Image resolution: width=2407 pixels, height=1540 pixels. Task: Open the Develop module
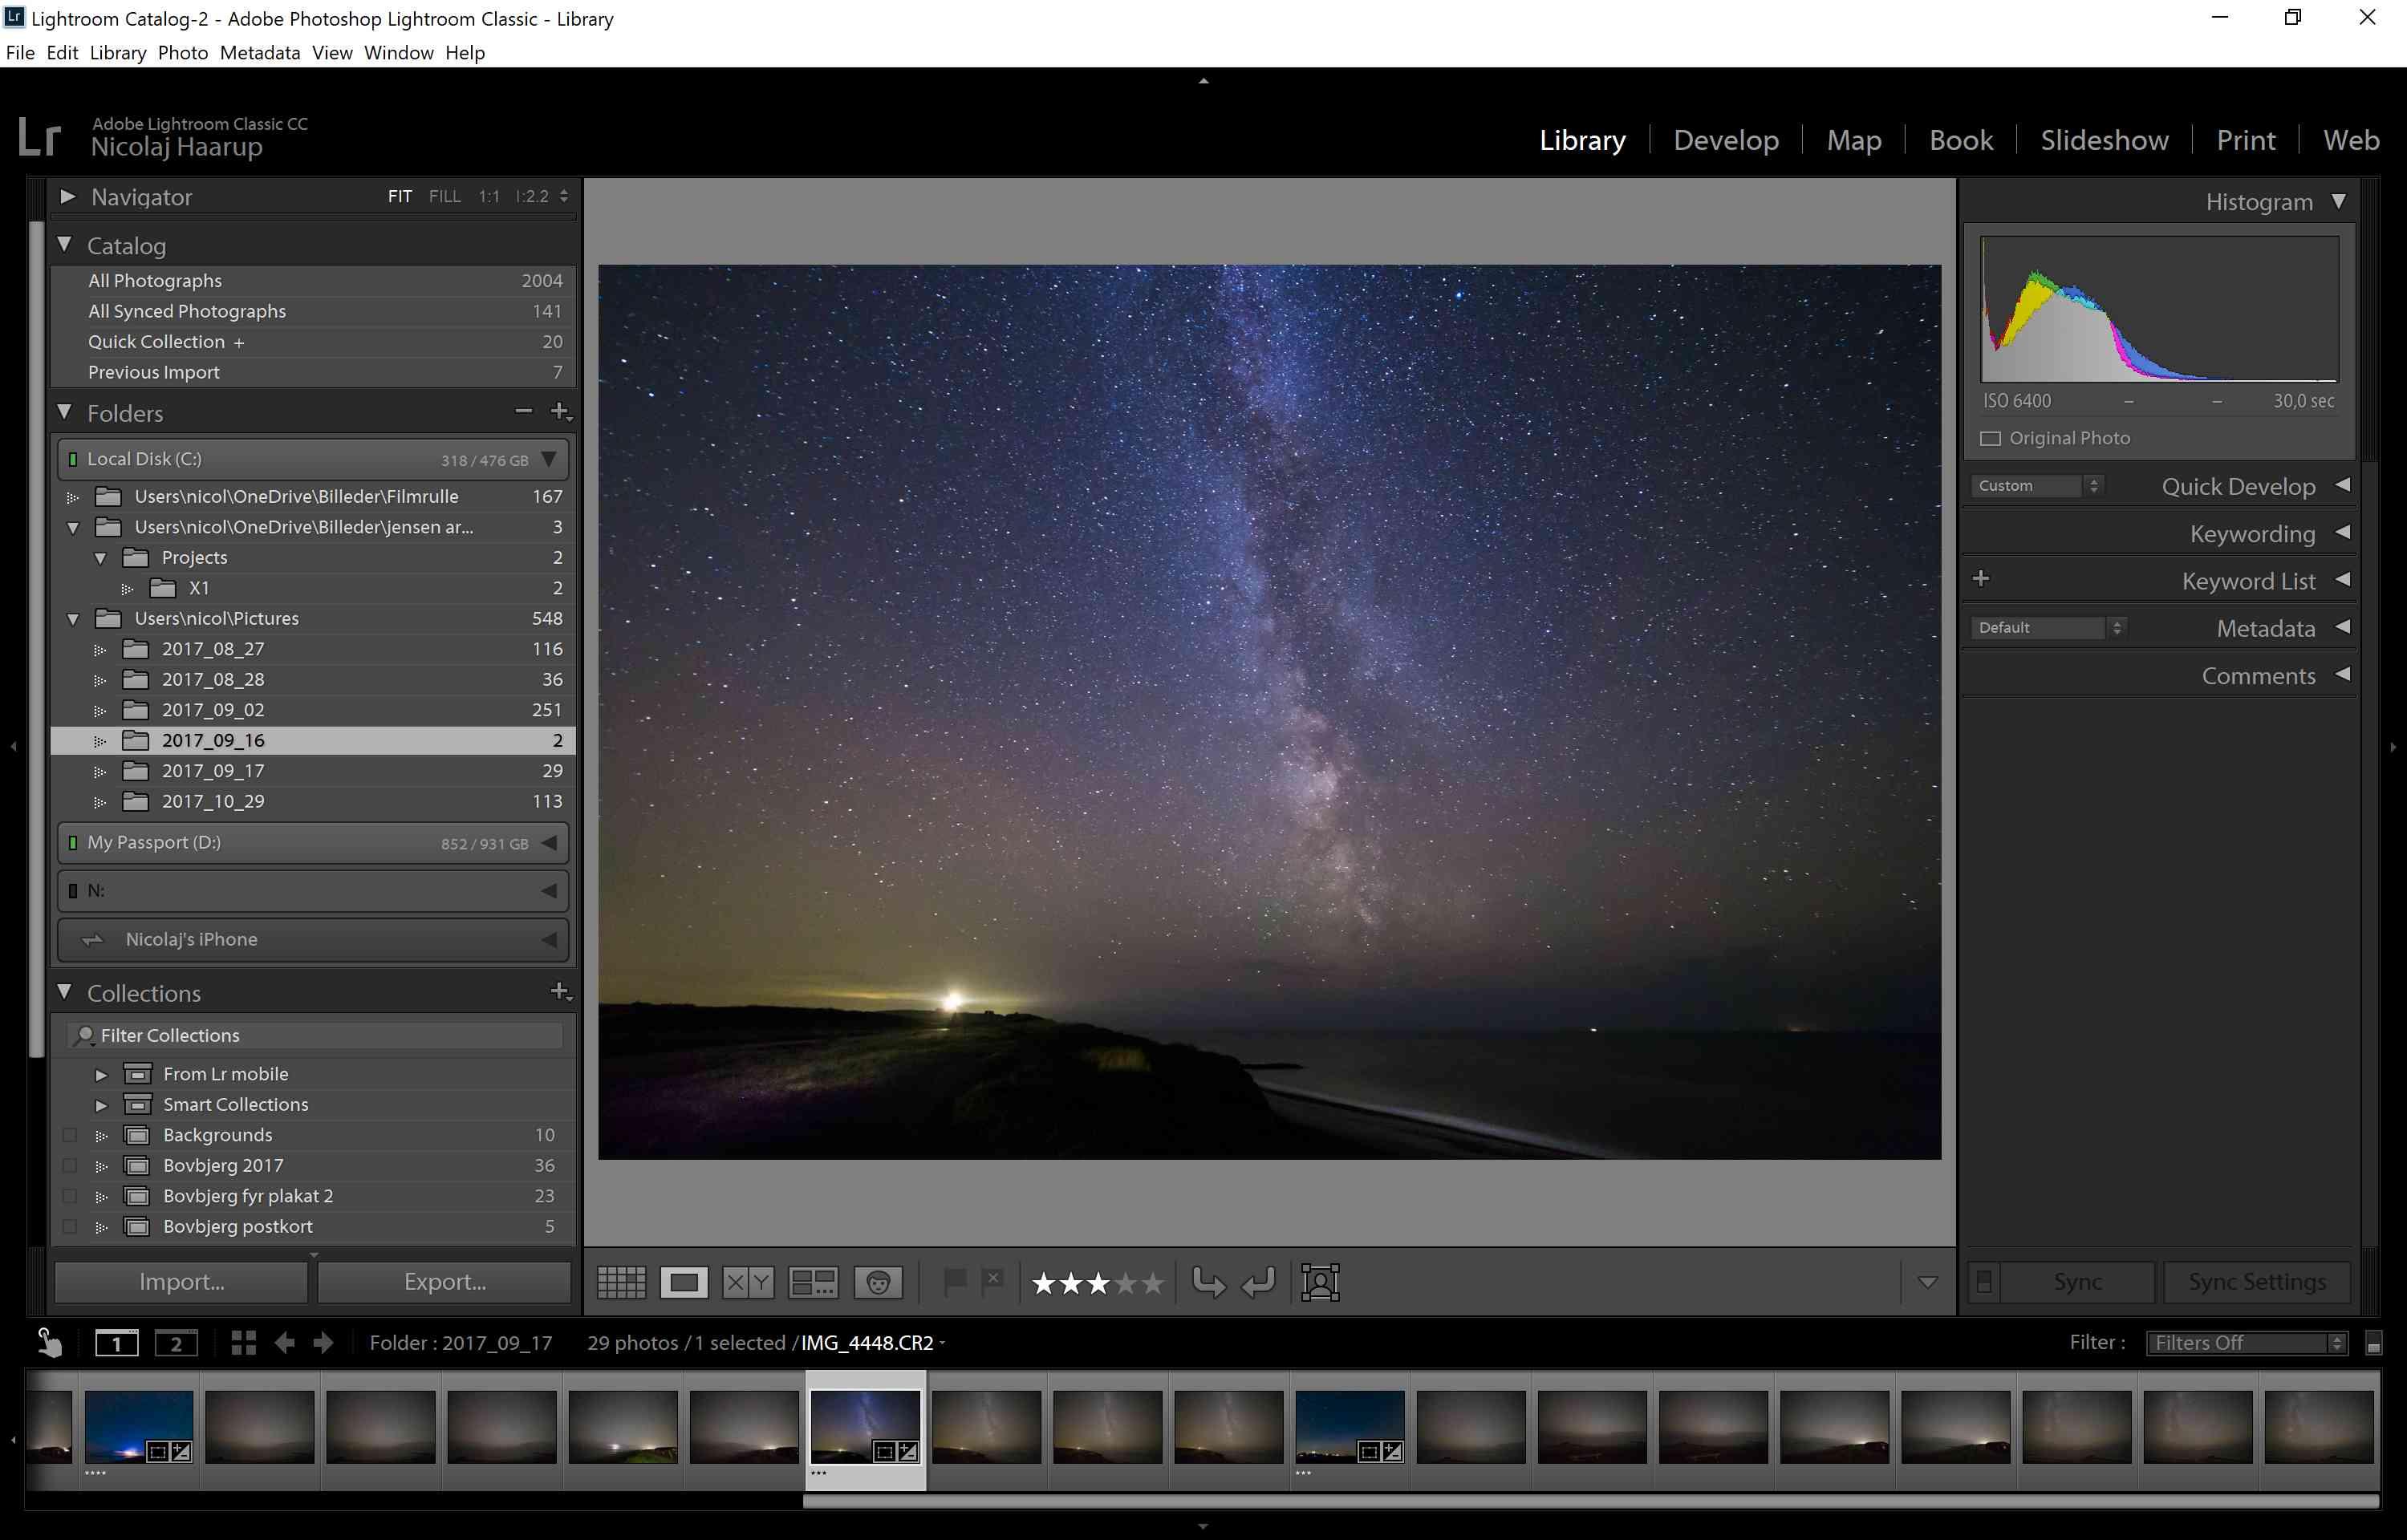coord(1726,140)
